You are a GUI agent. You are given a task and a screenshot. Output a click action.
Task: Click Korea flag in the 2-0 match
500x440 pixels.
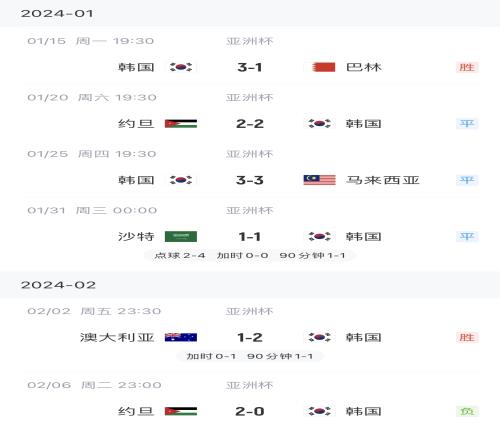(x=320, y=411)
